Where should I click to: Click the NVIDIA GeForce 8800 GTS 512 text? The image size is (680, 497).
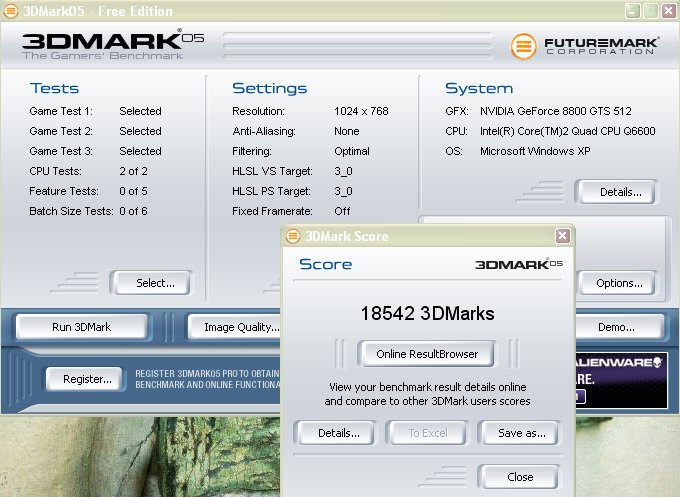pyautogui.click(x=556, y=111)
